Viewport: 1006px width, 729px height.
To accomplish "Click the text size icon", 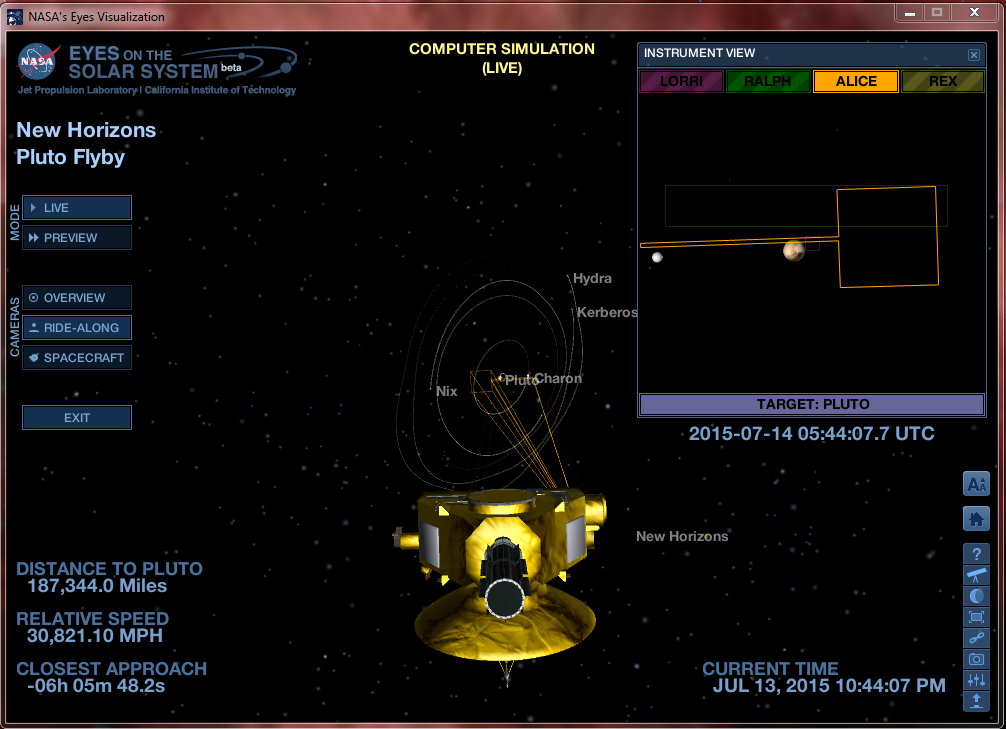I will [x=976, y=484].
